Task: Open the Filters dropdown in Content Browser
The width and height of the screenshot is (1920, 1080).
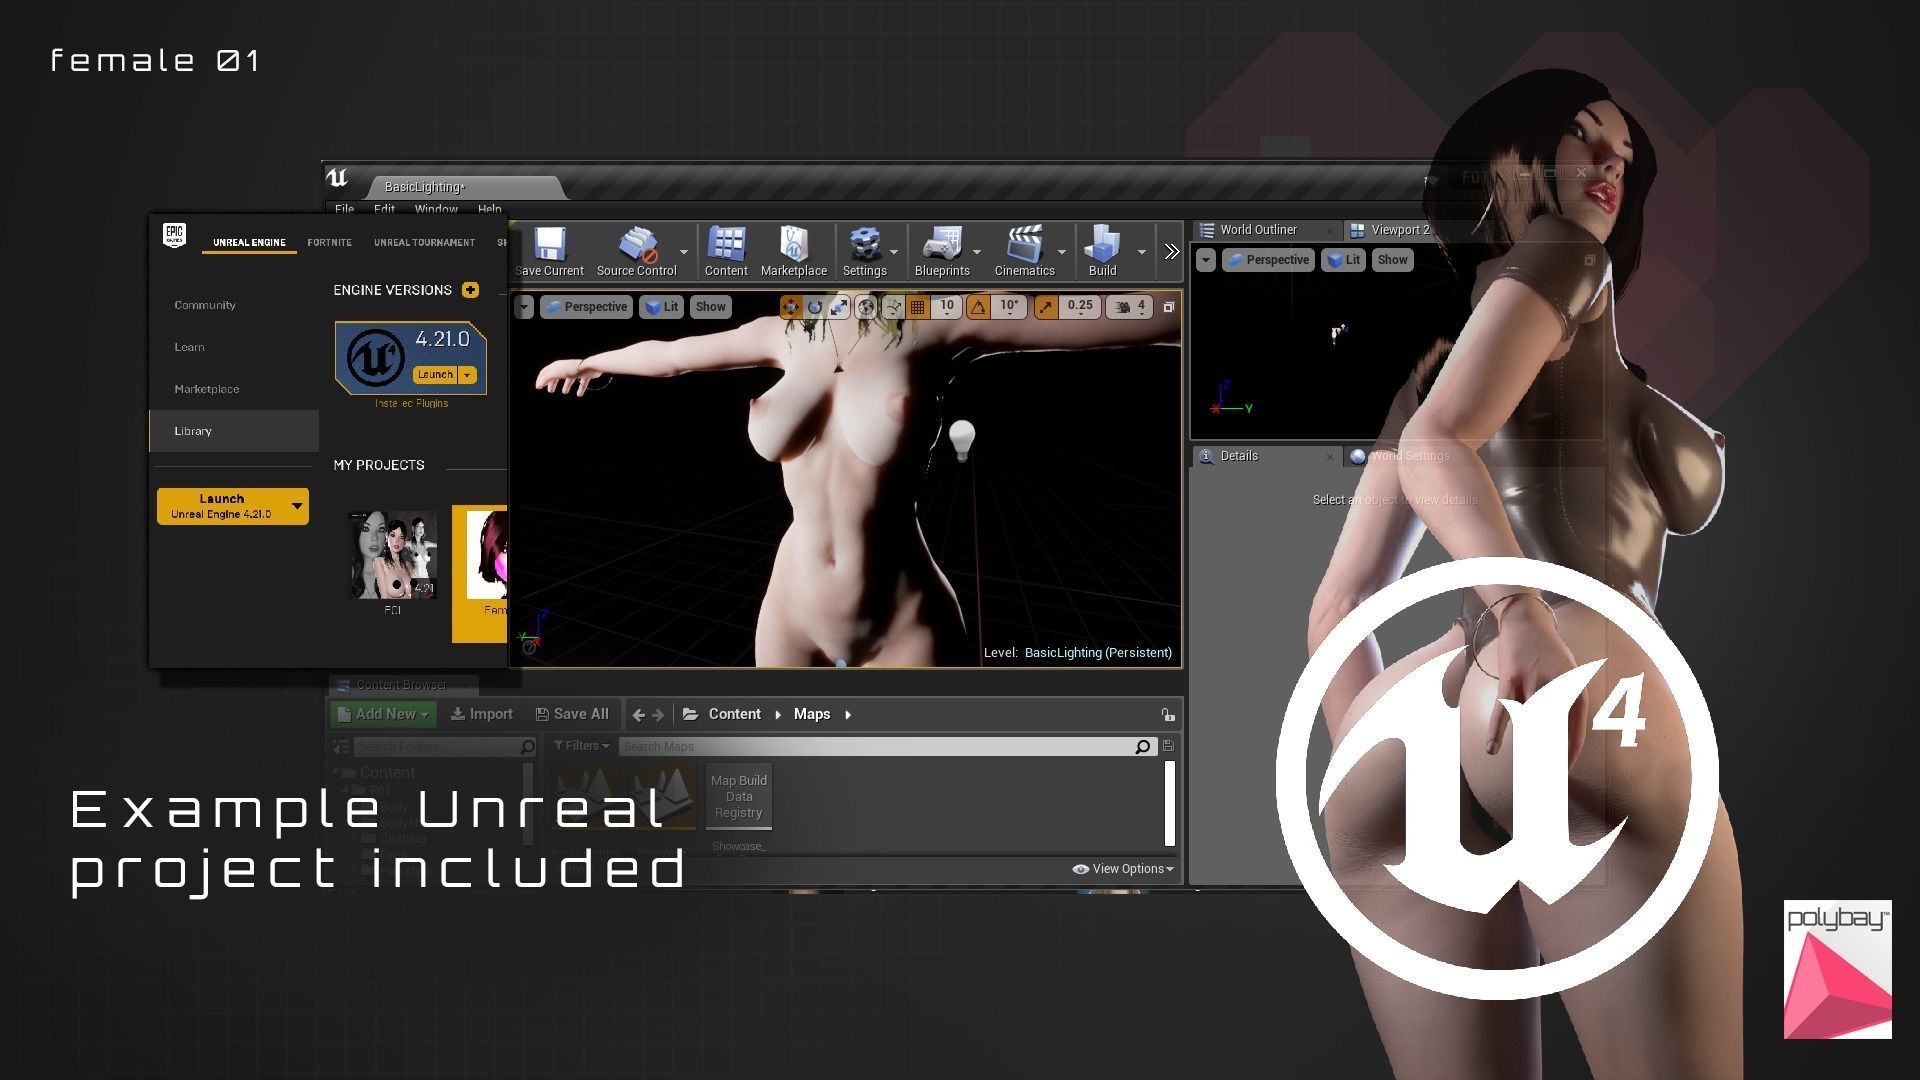Action: 581,746
